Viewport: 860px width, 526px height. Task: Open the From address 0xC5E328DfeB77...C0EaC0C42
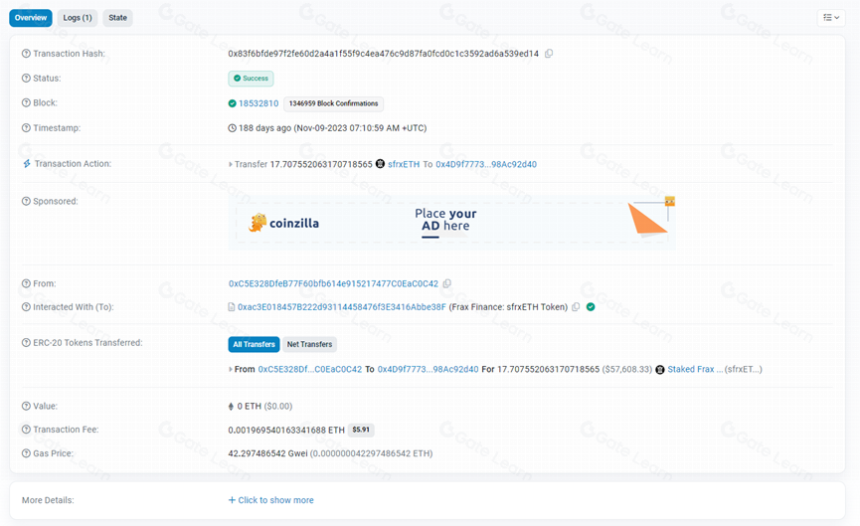[333, 284]
